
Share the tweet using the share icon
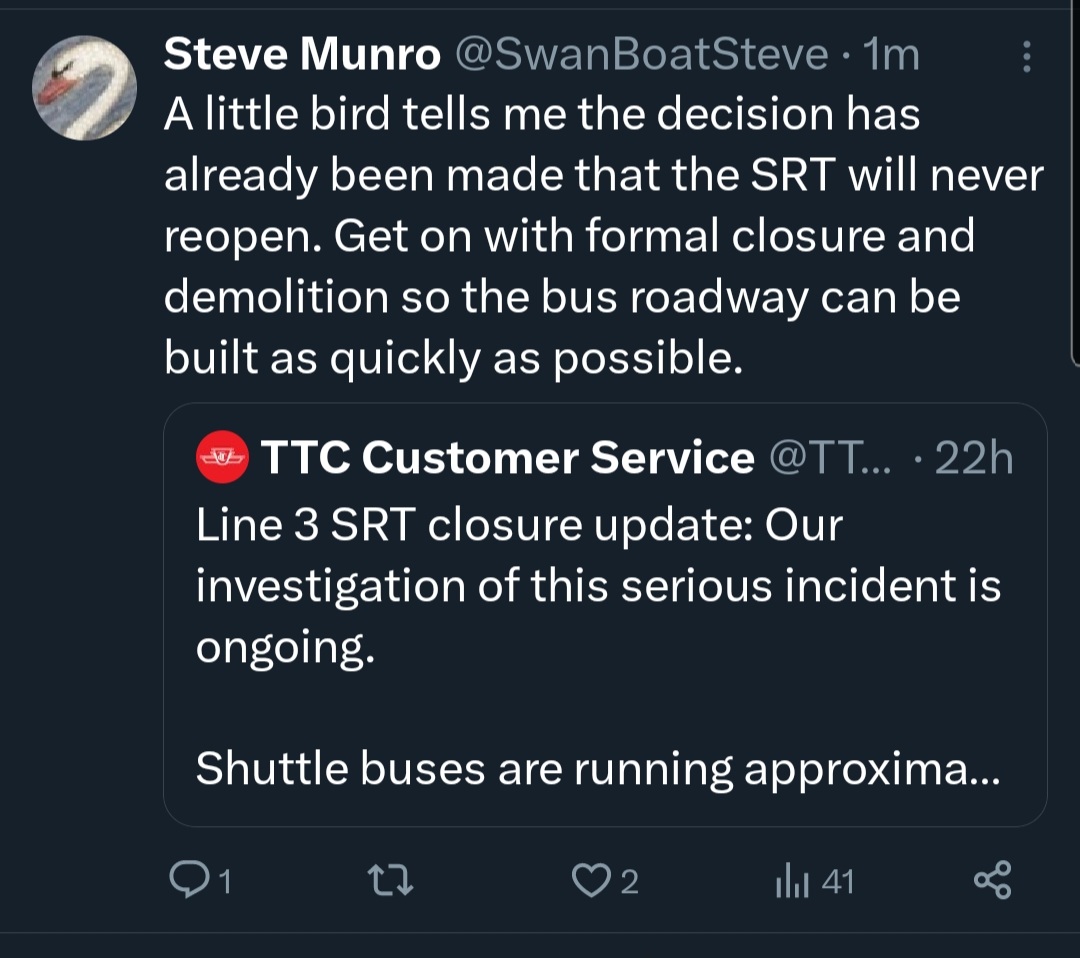(992, 880)
